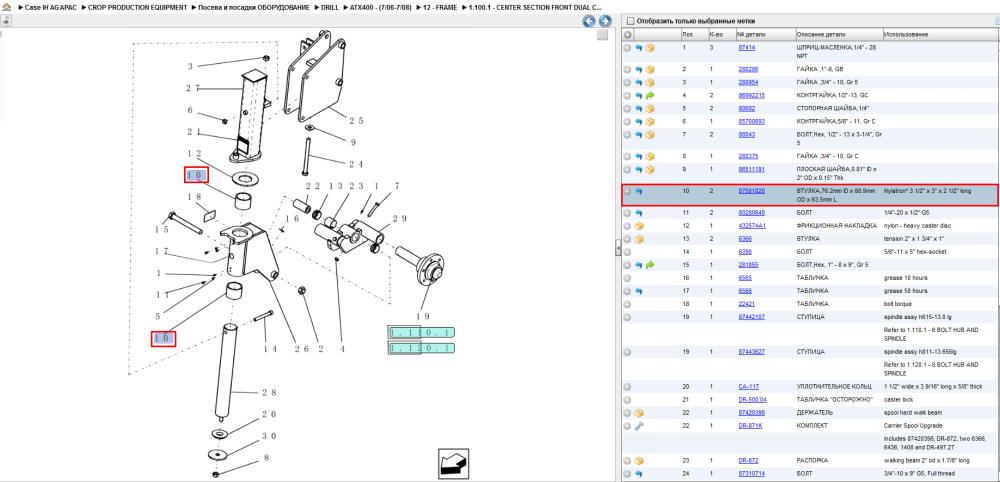
Task: Click package box icon for part 6366
Action: pyautogui.click(x=638, y=238)
